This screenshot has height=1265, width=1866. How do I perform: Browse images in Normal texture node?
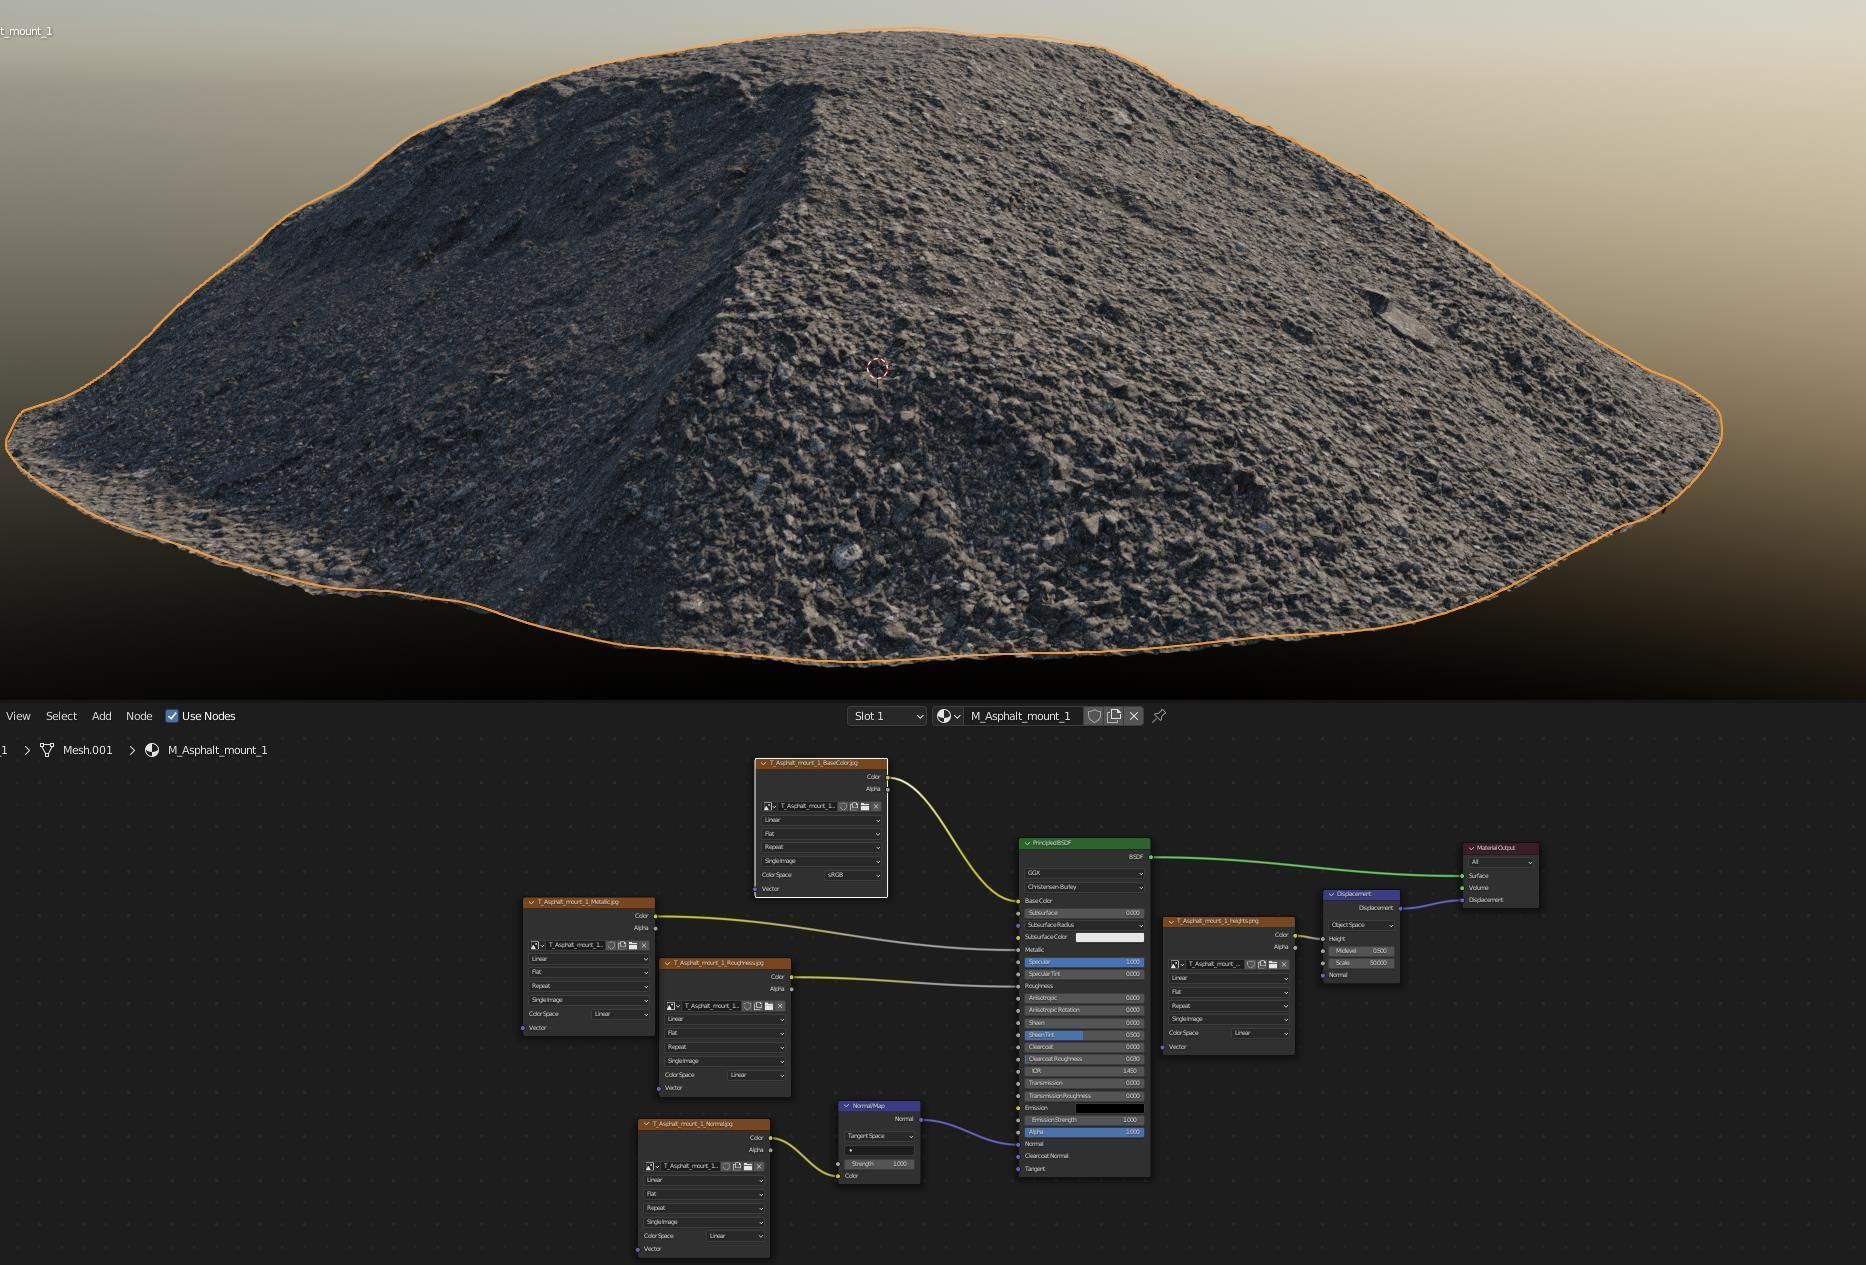click(x=652, y=1166)
